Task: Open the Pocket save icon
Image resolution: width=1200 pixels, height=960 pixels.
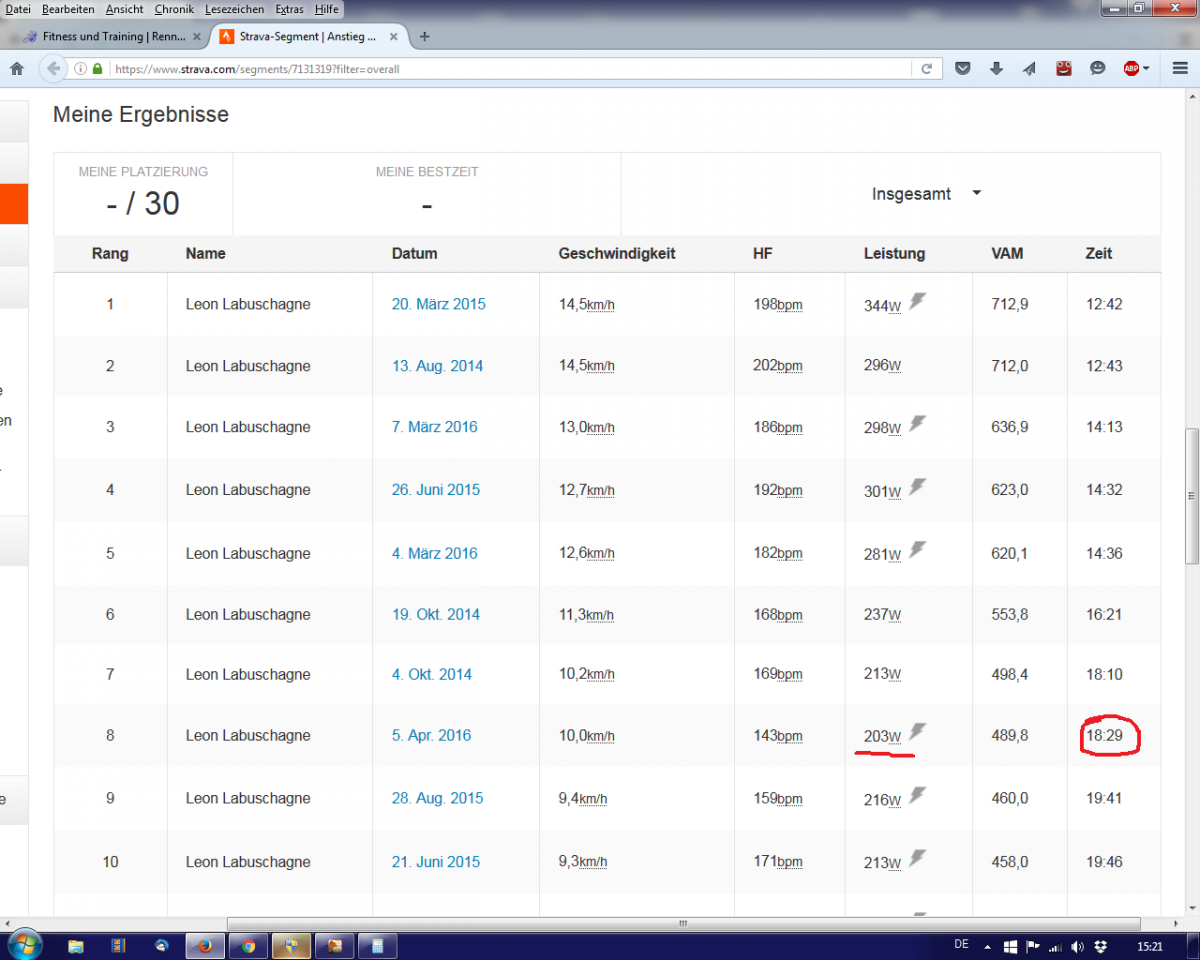Action: (963, 69)
